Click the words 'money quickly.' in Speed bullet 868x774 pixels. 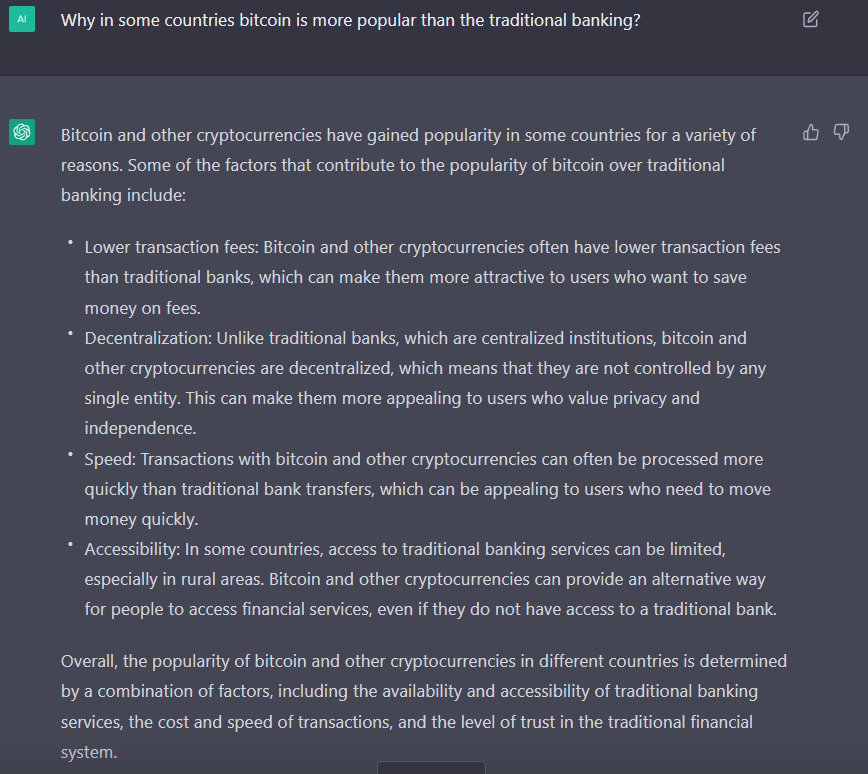pyautogui.click(x=141, y=519)
